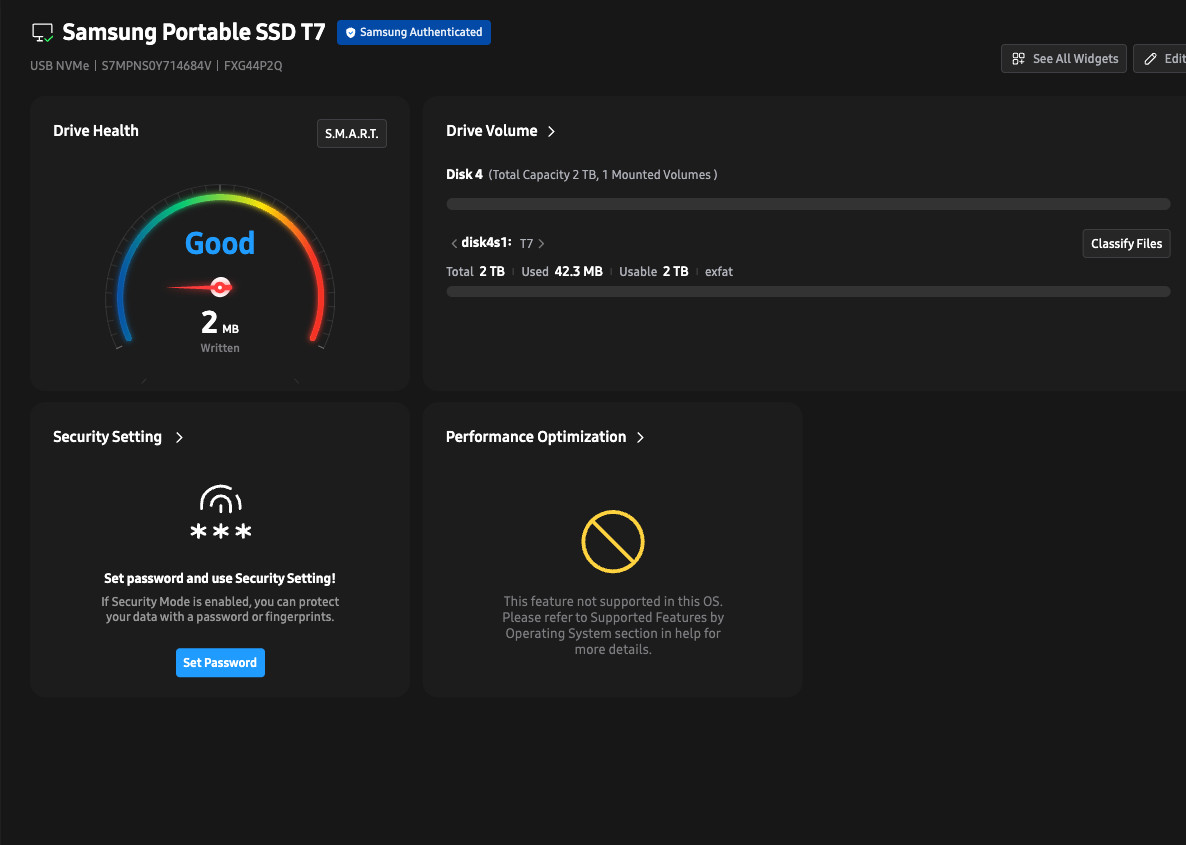Click the yellow not-supported prohibition icon
Image resolution: width=1186 pixels, height=845 pixels.
click(x=613, y=542)
